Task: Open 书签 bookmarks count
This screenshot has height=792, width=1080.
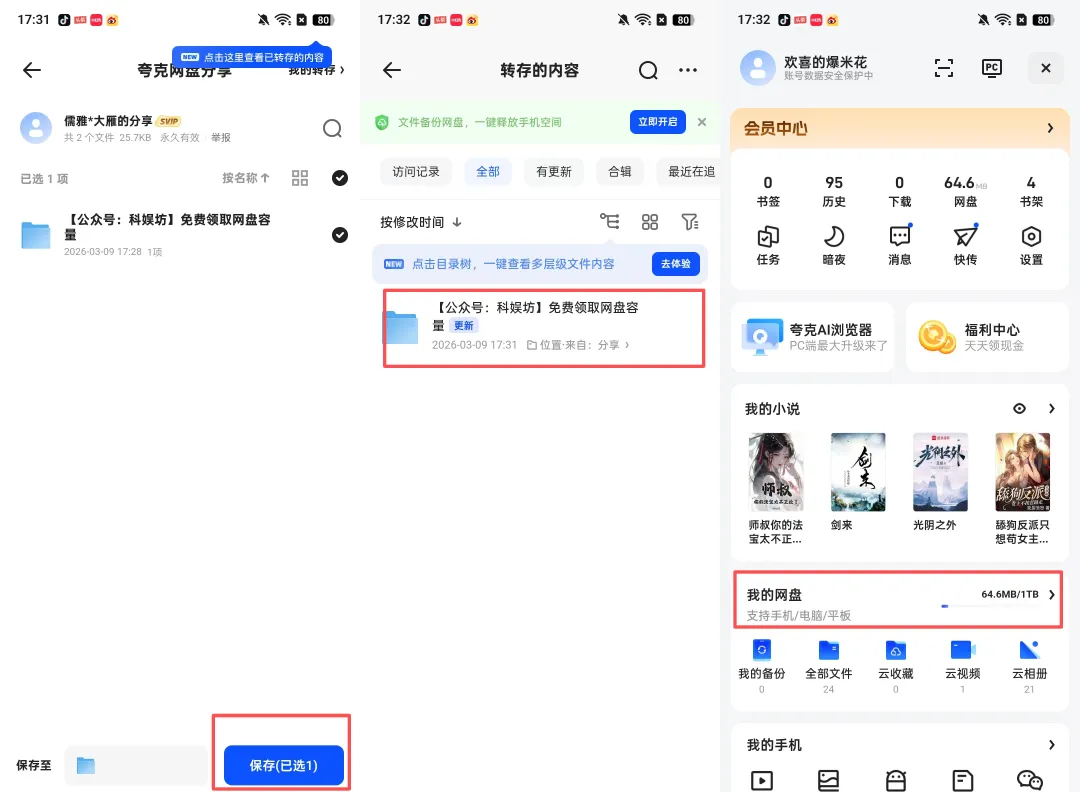Action: click(768, 191)
